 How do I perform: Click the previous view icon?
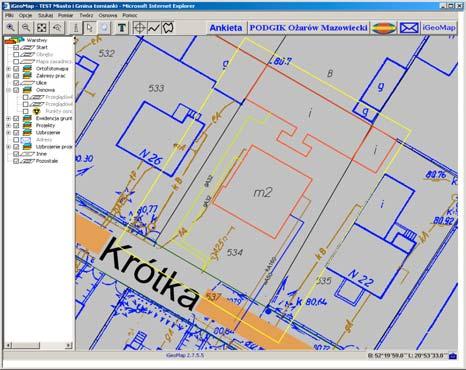coord(57,28)
